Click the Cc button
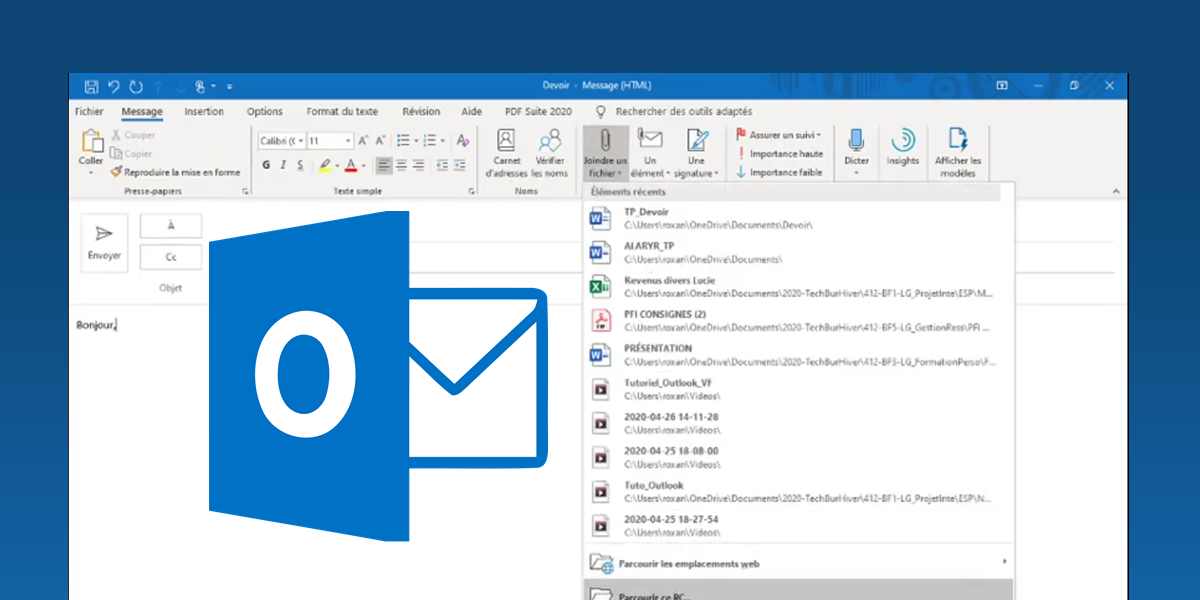 point(171,258)
